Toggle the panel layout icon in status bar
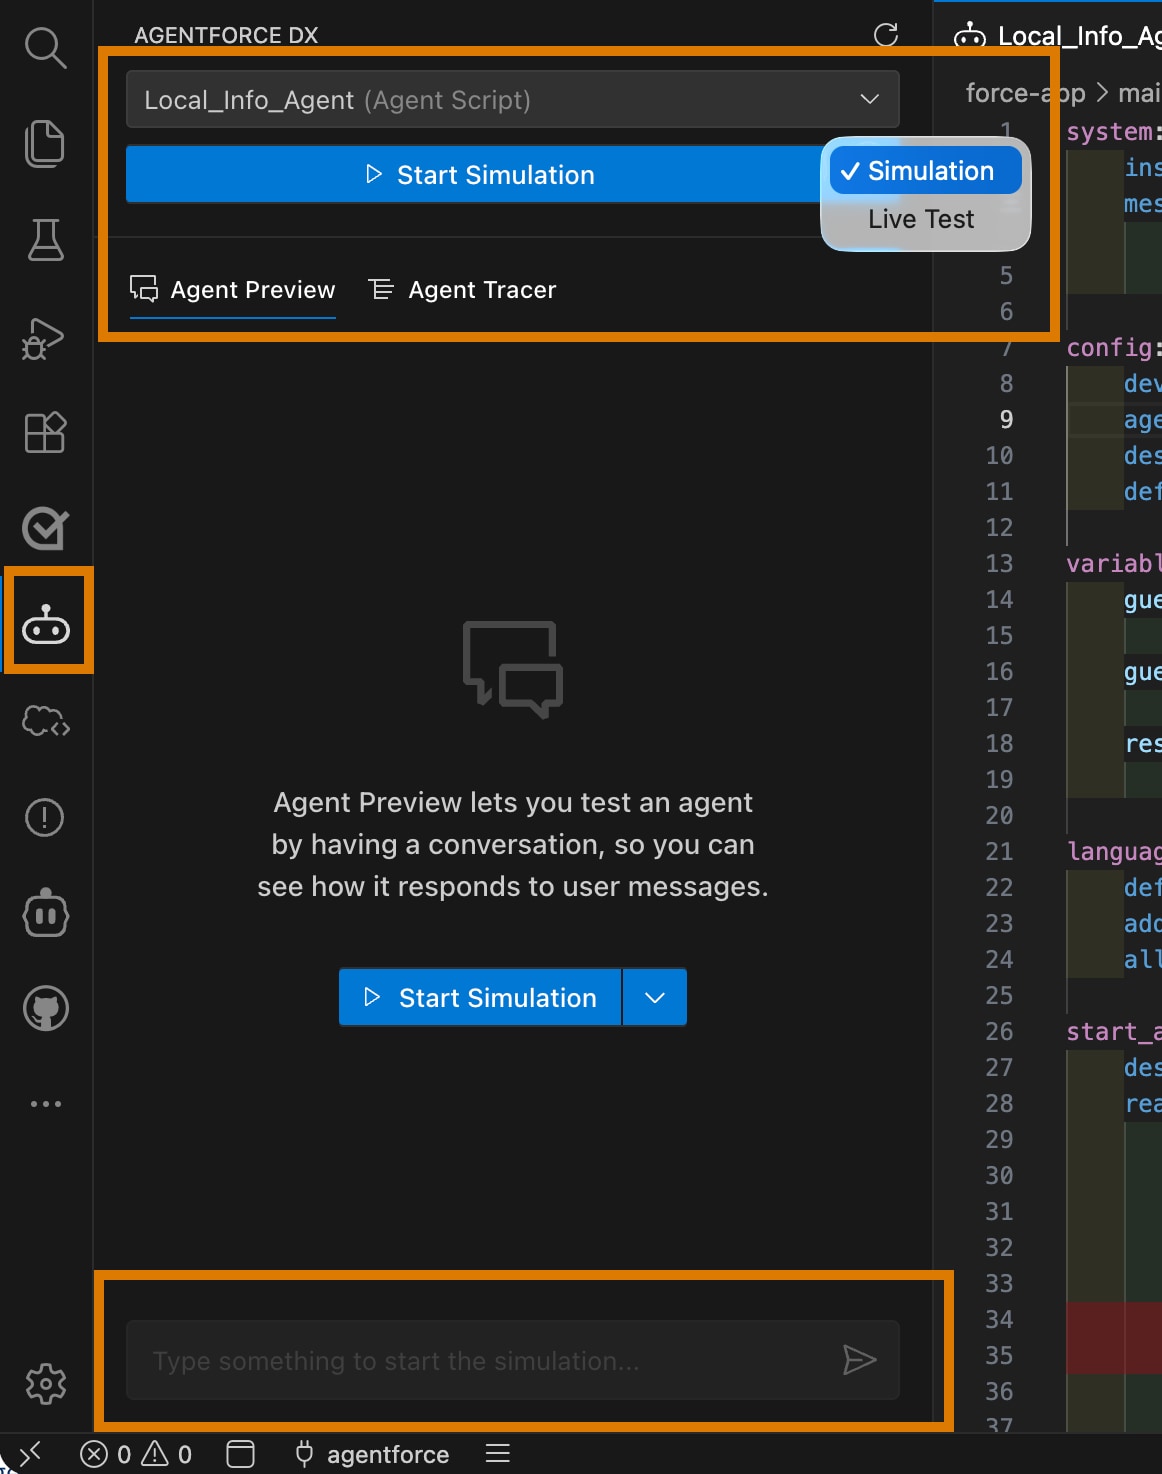Screen dimensions: 1162x1474 click(240, 1453)
